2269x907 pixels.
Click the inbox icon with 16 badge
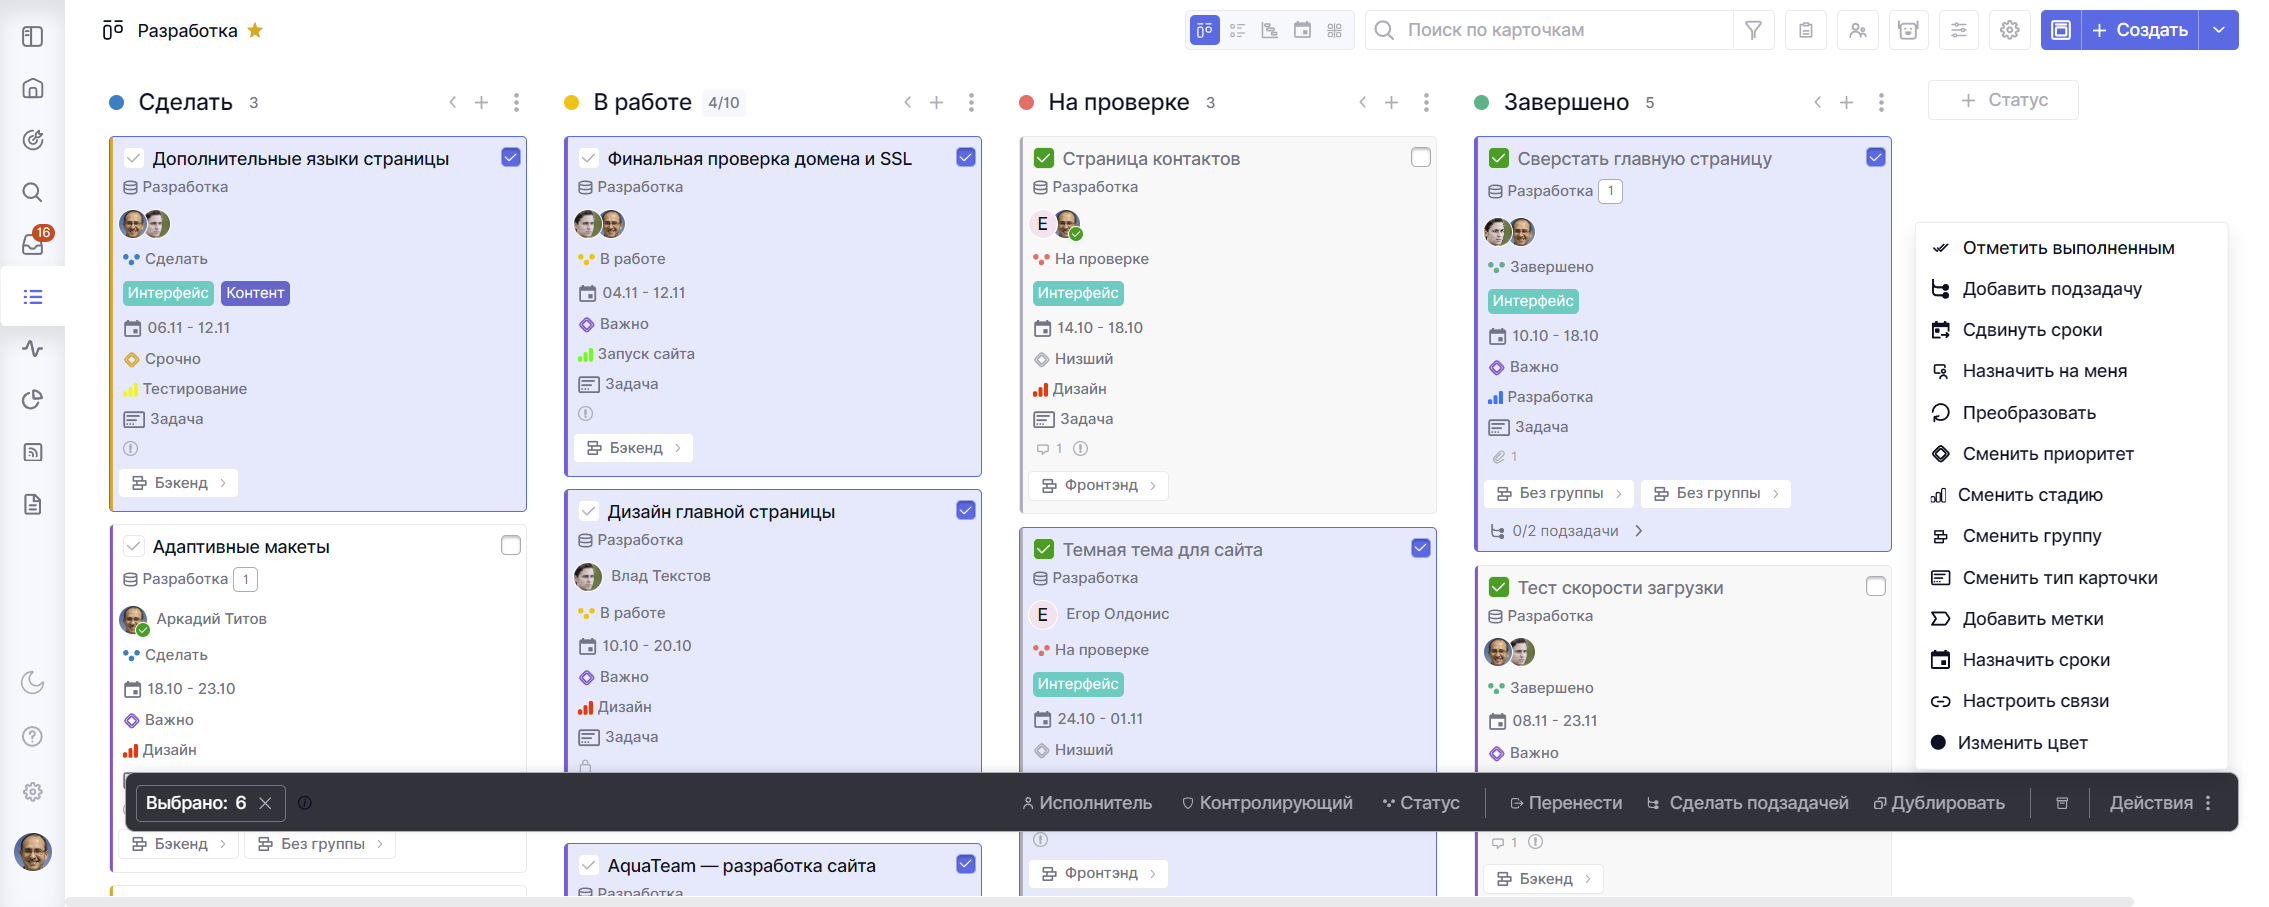pos(33,244)
